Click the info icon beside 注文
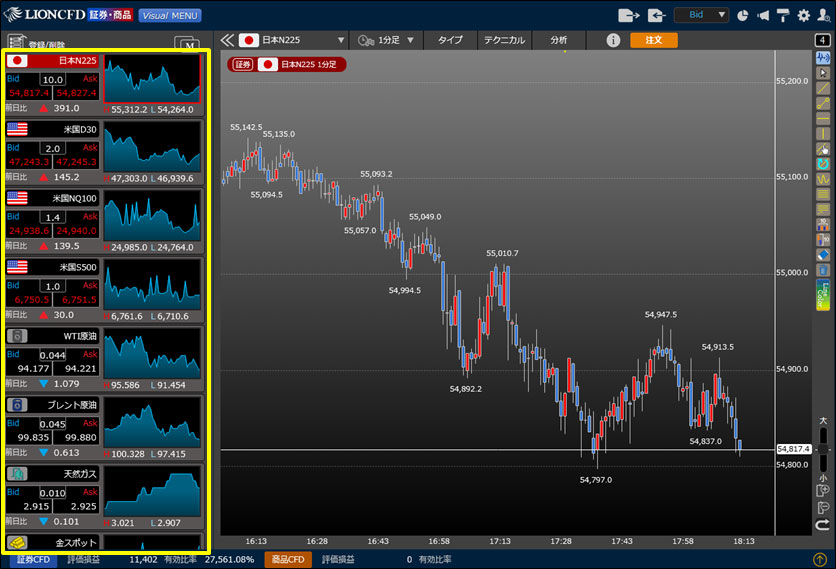836x569 pixels. coord(613,41)
